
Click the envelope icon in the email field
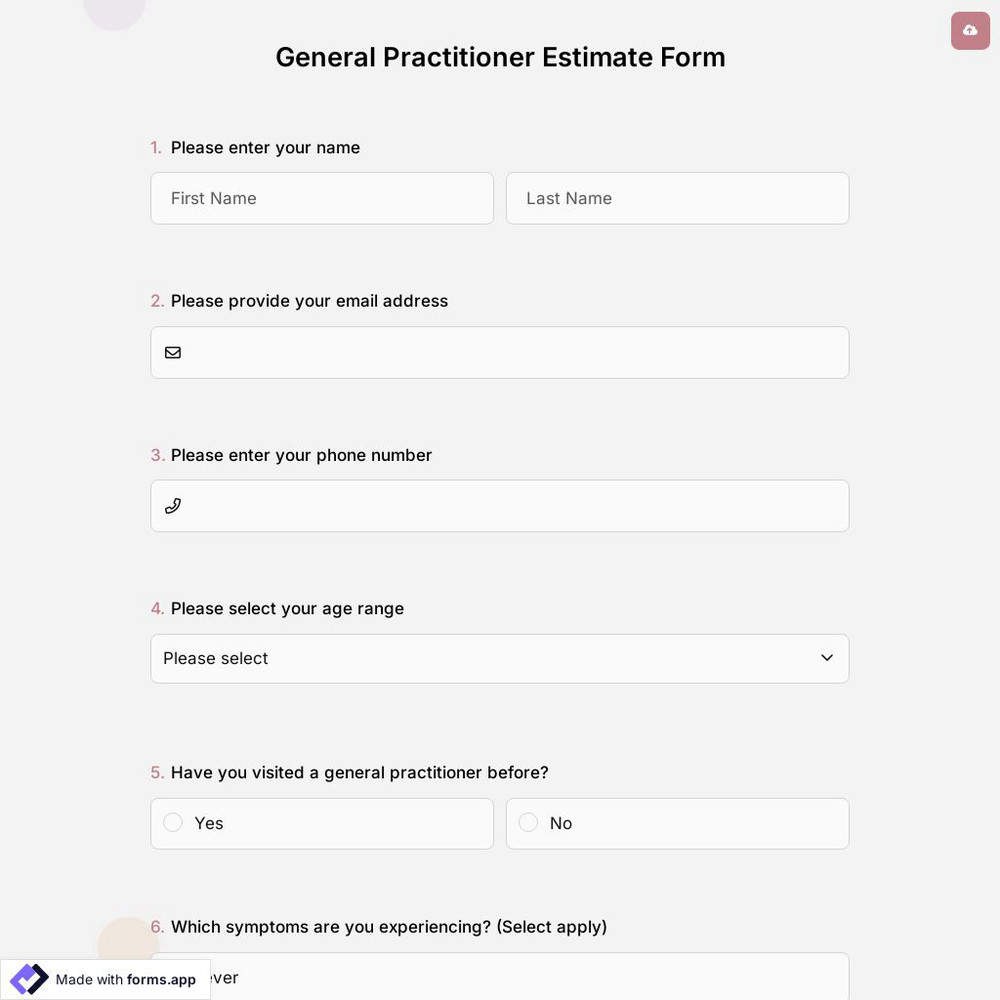(172, 352)
